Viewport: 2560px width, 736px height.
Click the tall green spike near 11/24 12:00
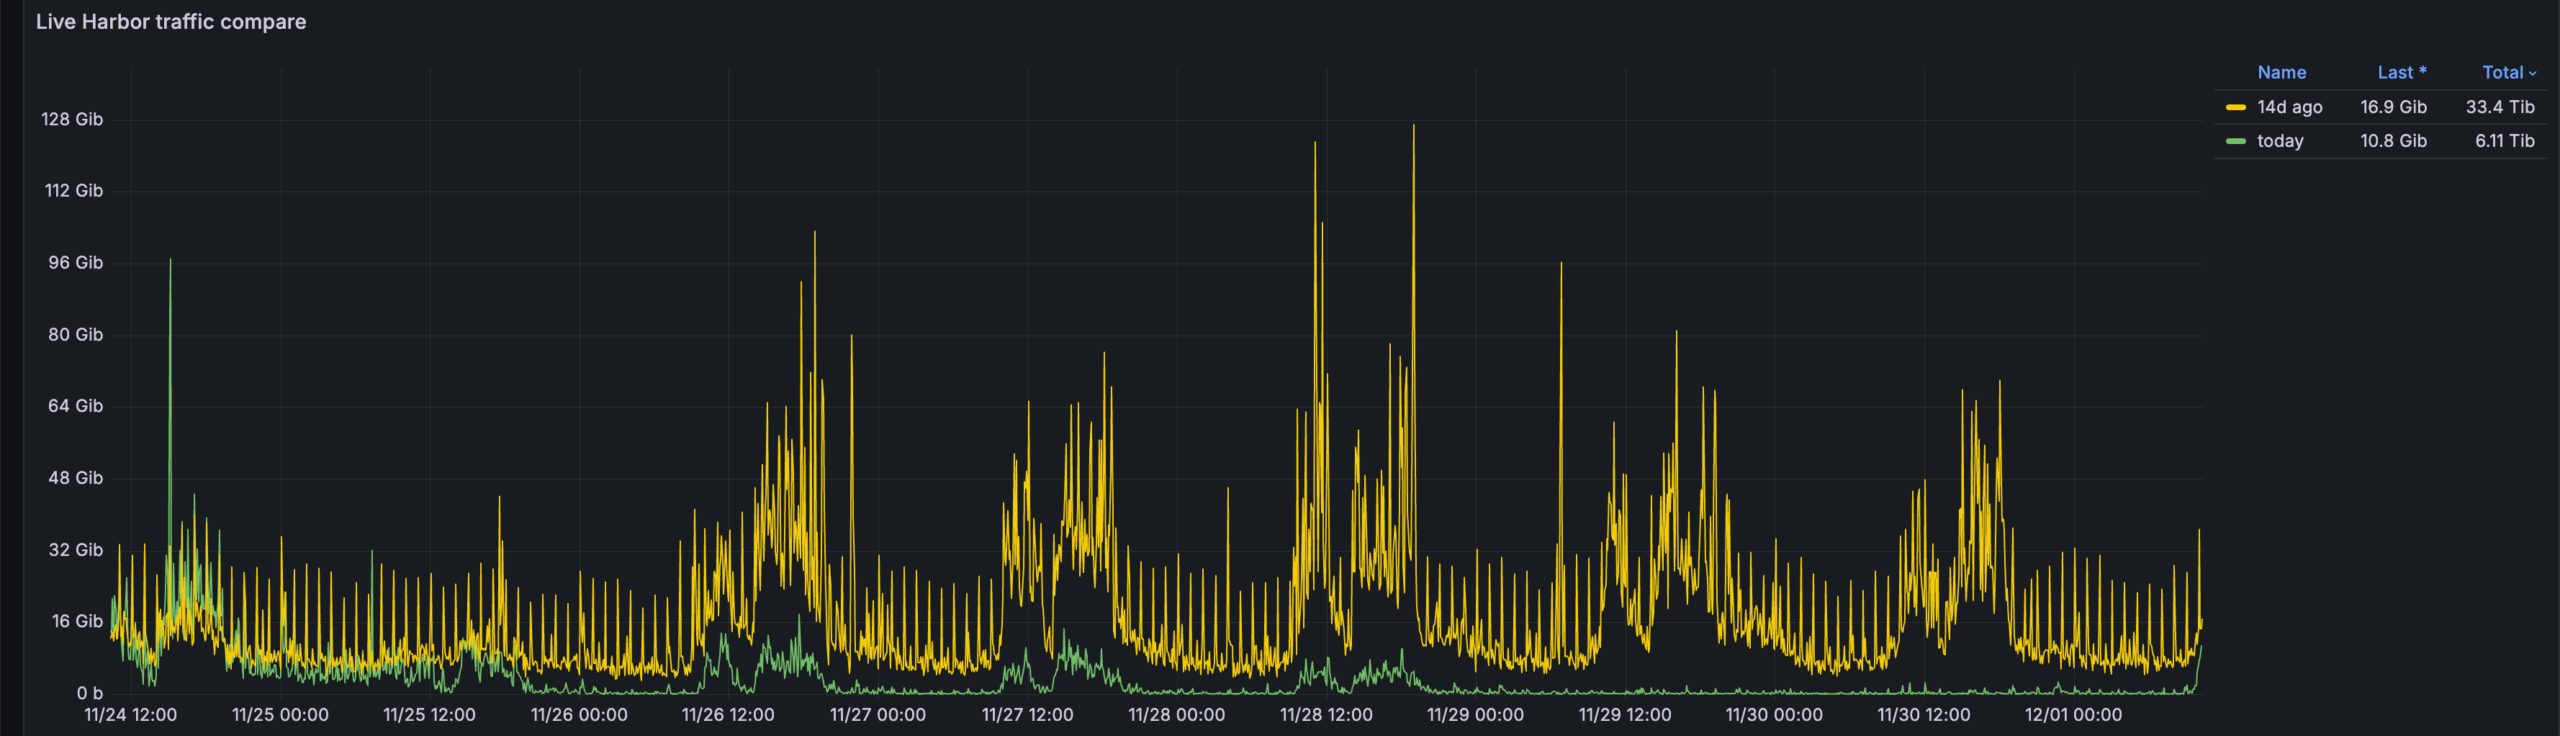pos(170,262)
